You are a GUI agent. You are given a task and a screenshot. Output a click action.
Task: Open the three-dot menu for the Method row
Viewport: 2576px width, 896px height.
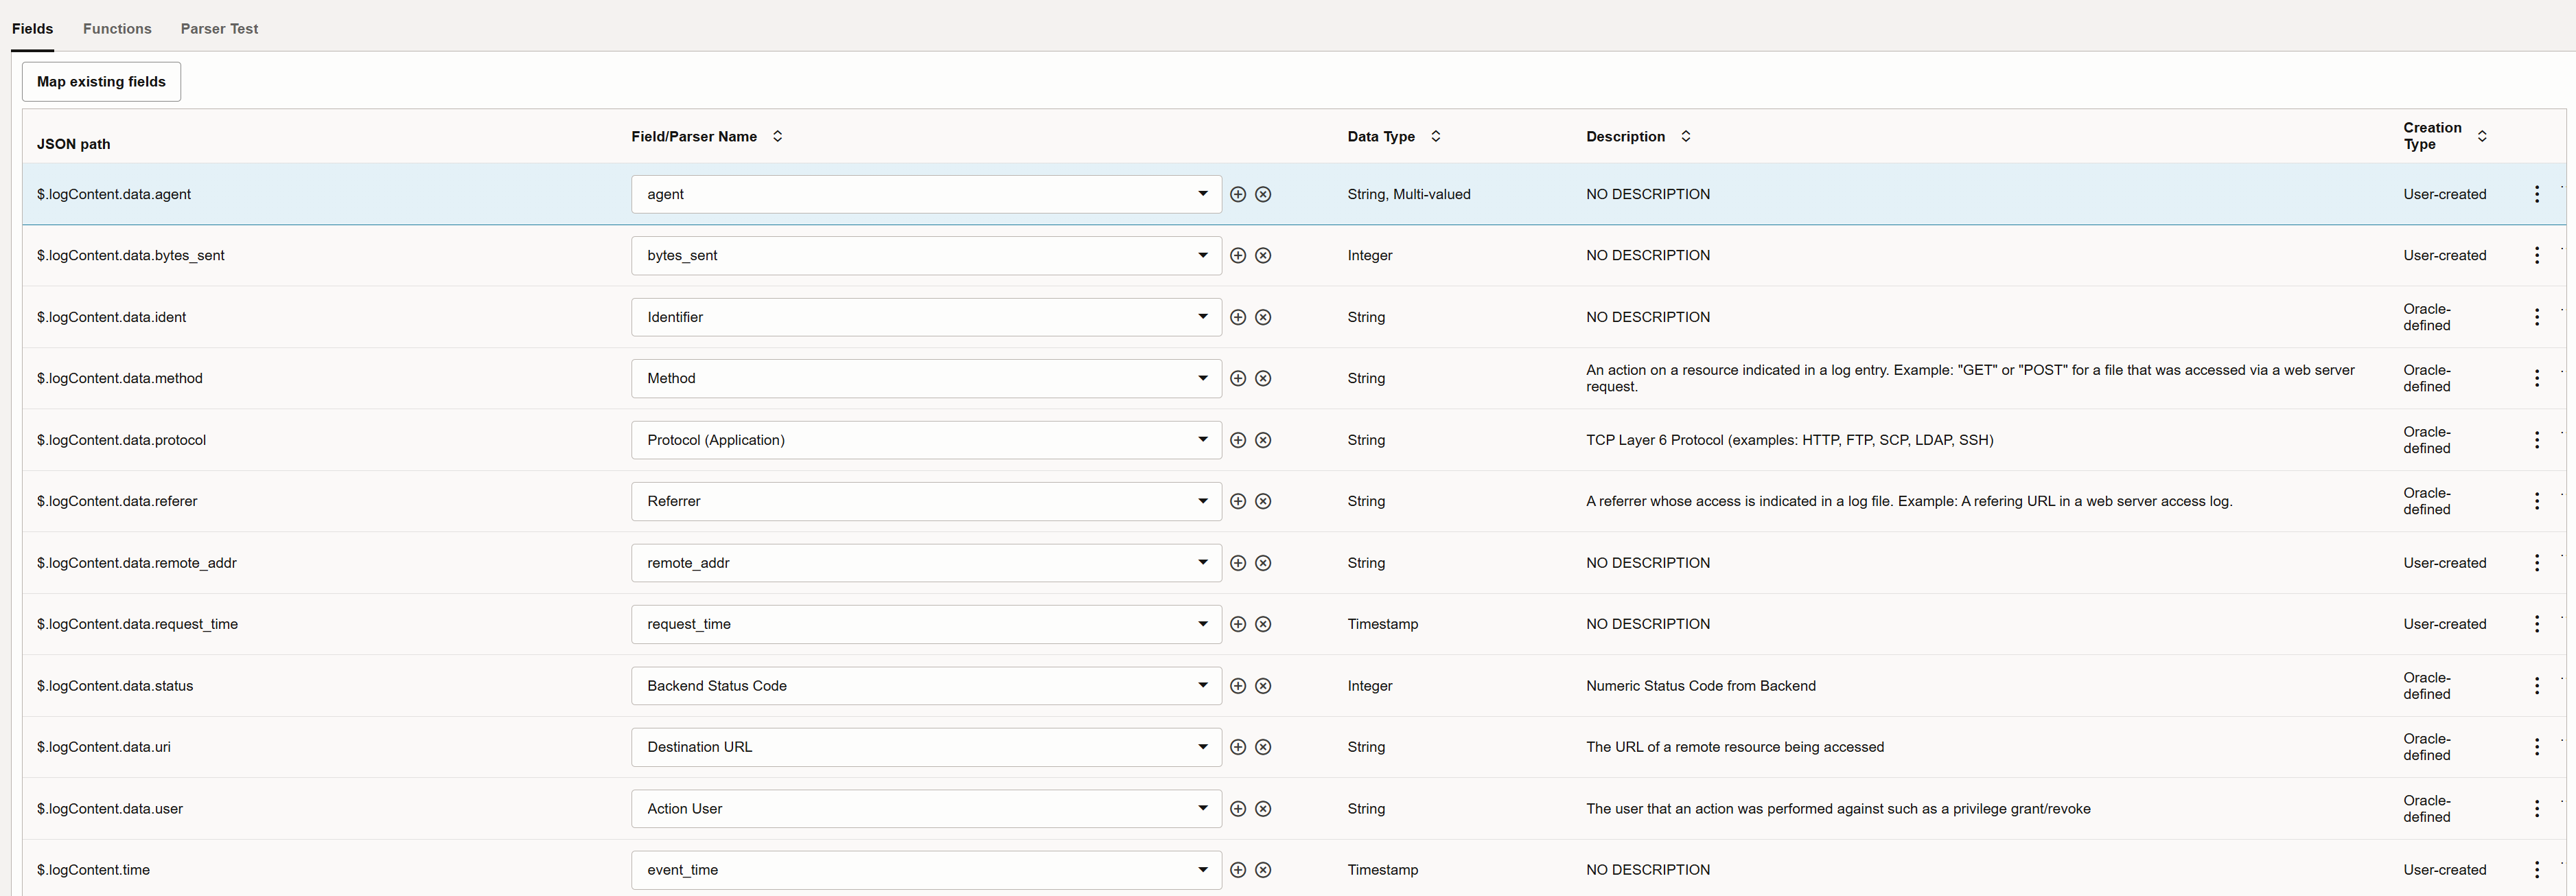point(2537,378)
